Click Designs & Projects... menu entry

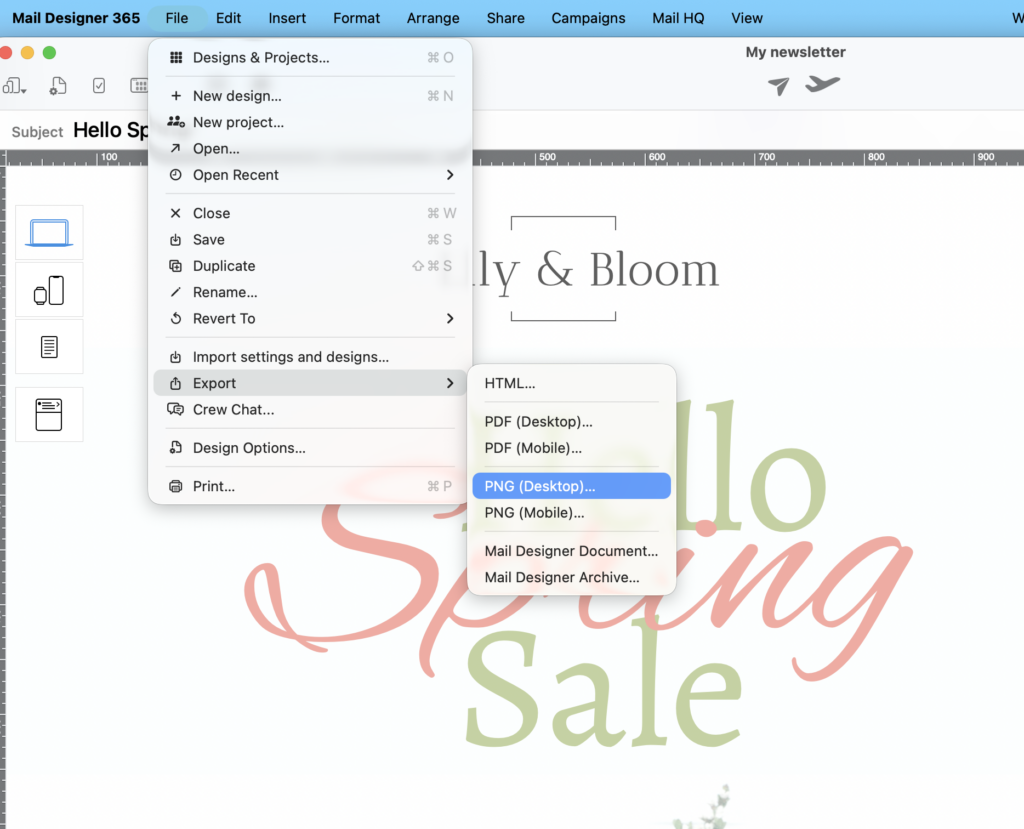pos(261,58)
